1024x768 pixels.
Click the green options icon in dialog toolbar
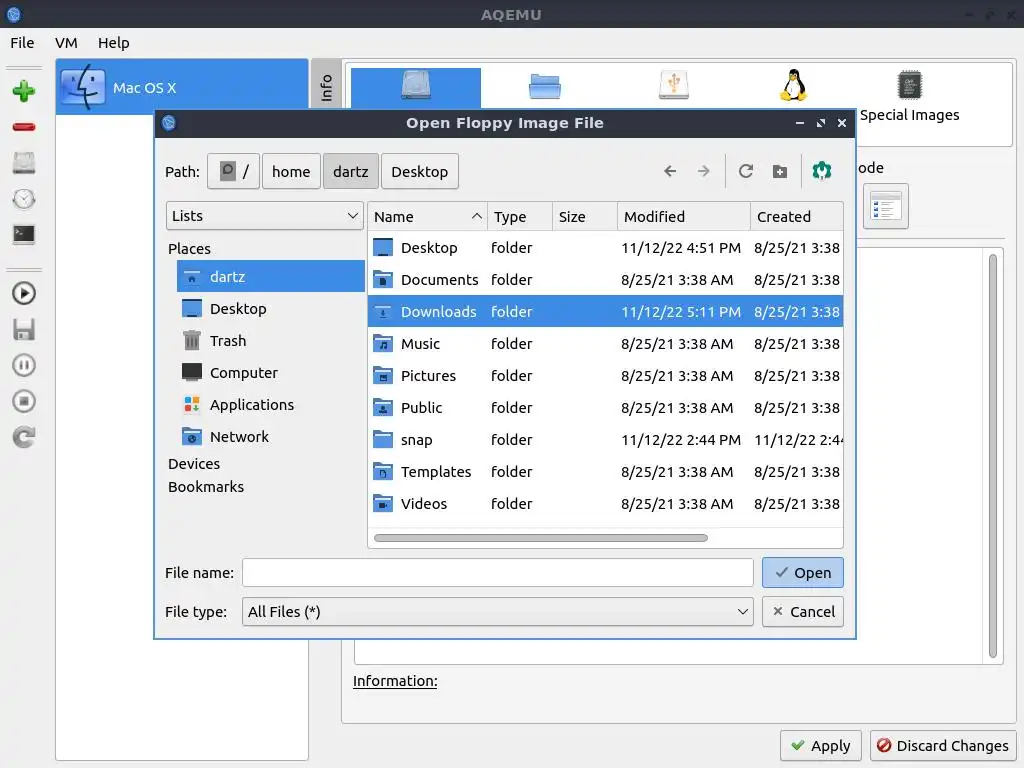point(822,171)
